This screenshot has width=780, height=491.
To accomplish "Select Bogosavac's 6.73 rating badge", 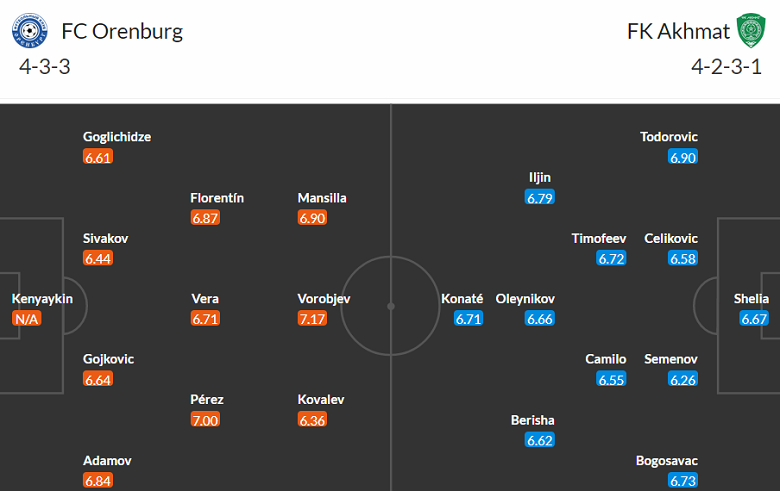I will point(684,481).
